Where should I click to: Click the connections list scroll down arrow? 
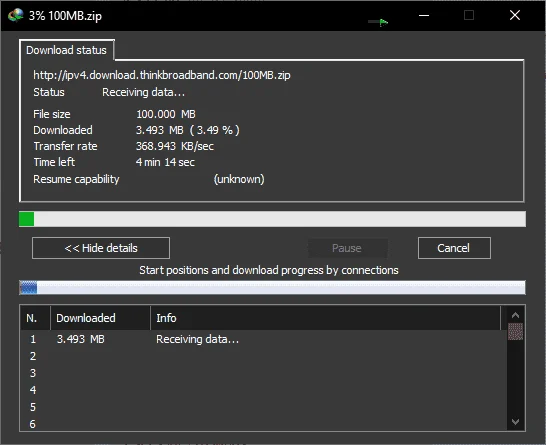515,422
